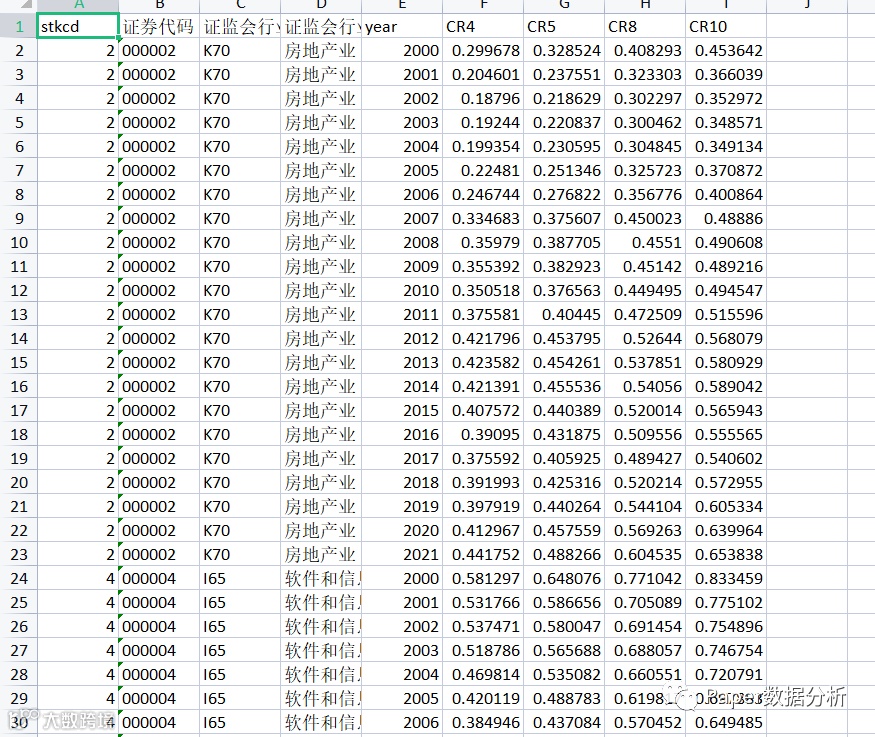Click row header 24
This screenshot has height=737, width=875.
(18, 578)
